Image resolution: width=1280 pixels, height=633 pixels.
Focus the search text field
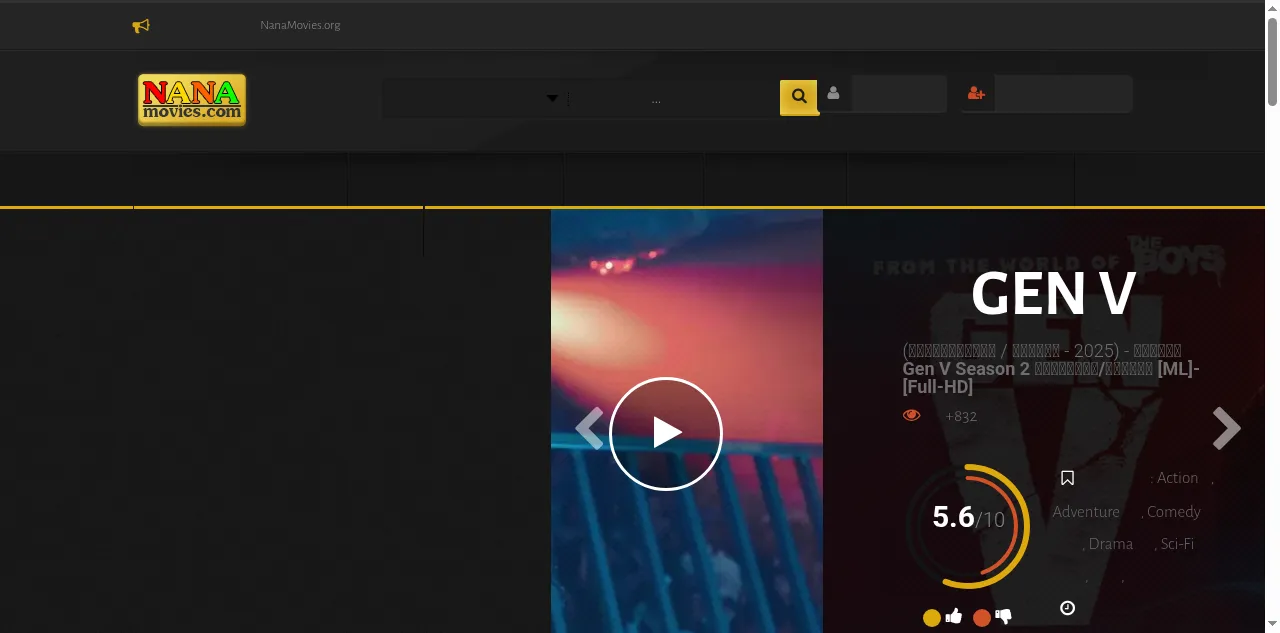(x=674, y=99)
